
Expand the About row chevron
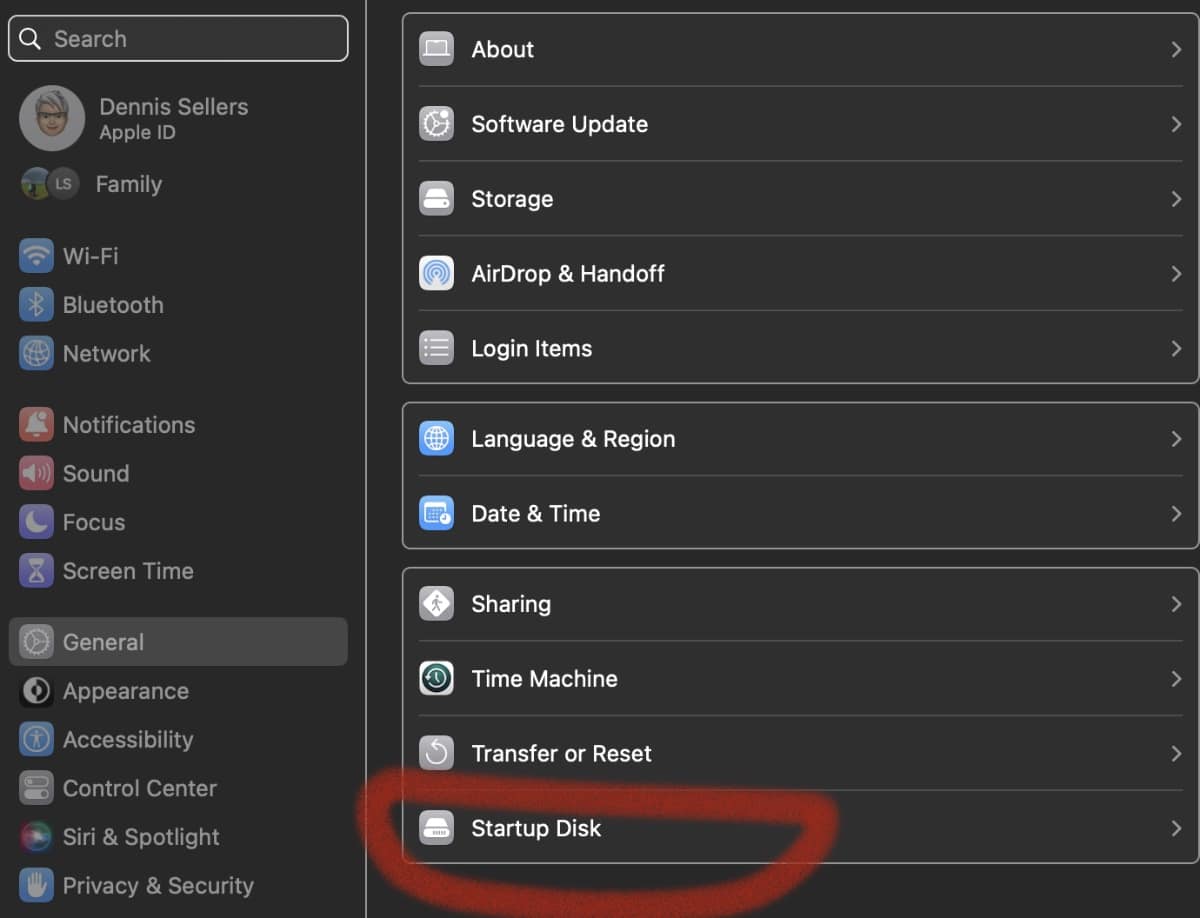coord(1176,49)
